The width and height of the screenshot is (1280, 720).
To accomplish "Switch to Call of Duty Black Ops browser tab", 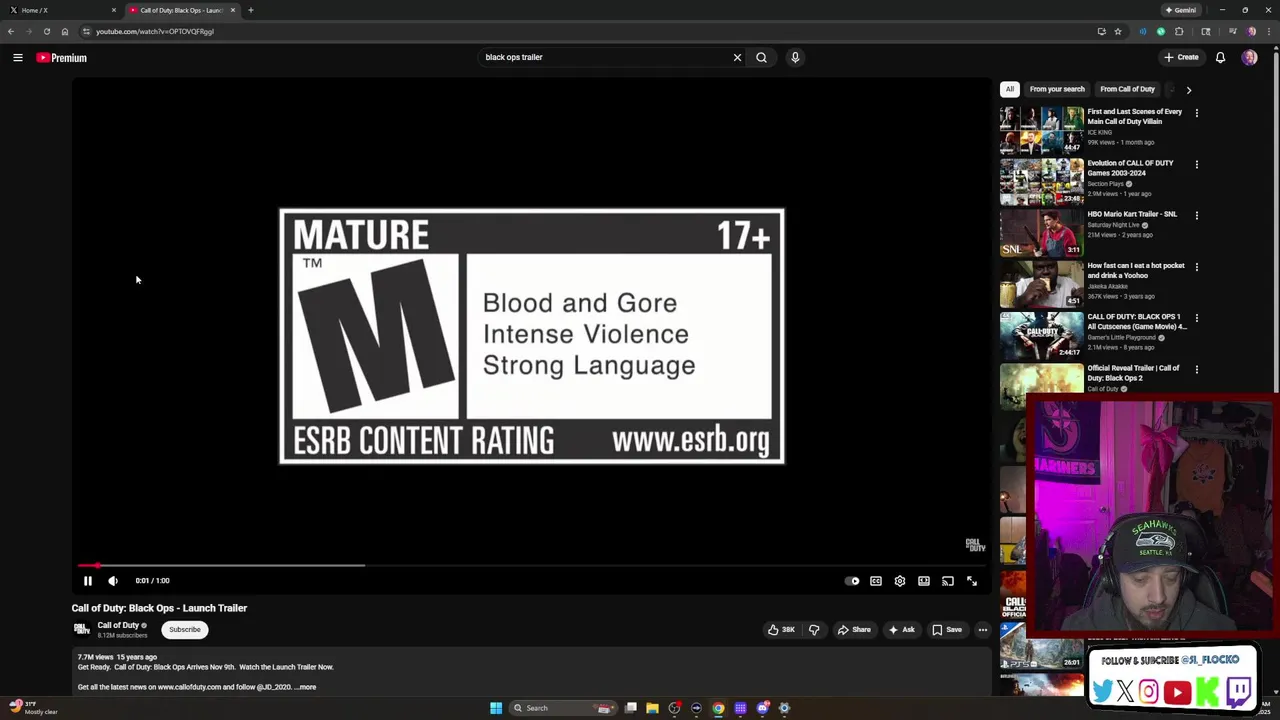I will (x=181, y=10).
